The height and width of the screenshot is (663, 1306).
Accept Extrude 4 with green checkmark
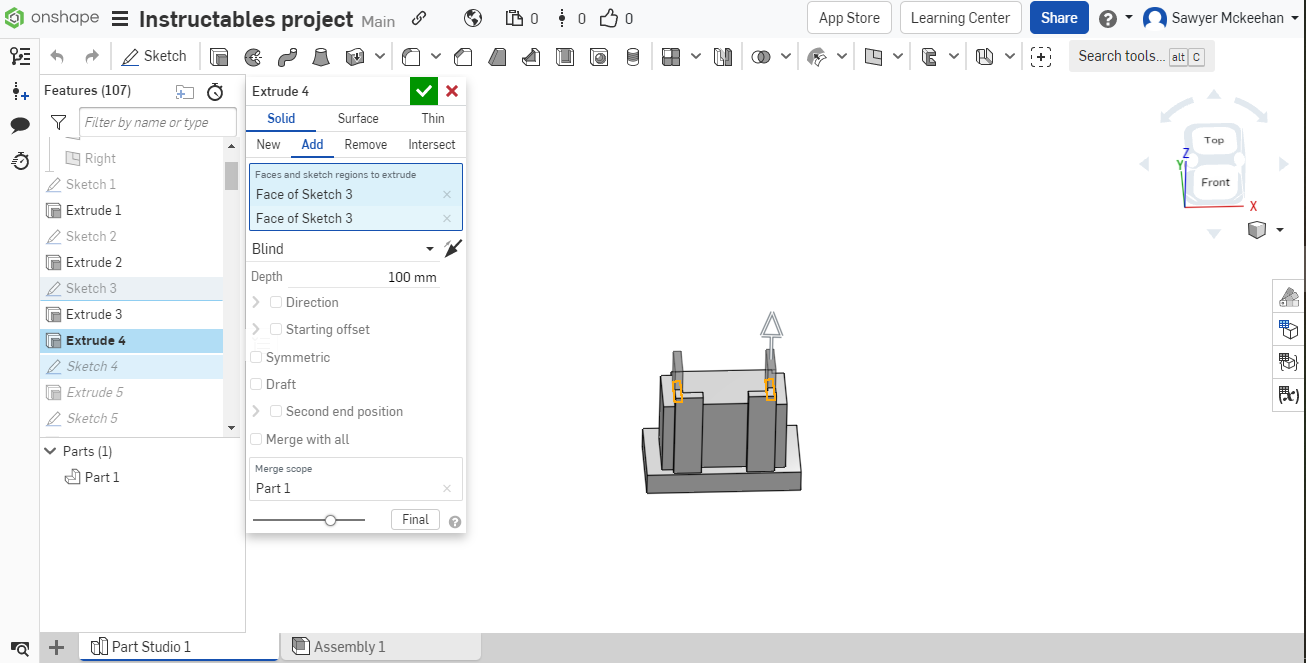[424, 91]
